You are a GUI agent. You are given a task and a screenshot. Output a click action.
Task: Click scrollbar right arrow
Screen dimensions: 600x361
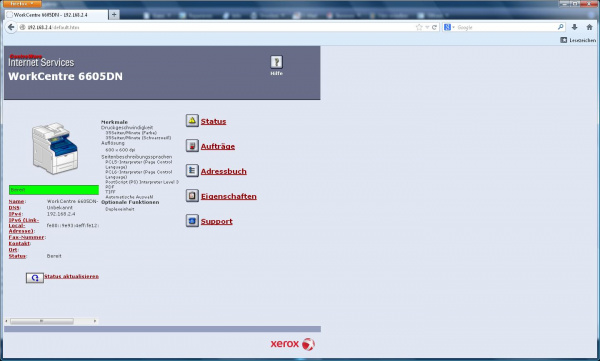tap(95, 321)
